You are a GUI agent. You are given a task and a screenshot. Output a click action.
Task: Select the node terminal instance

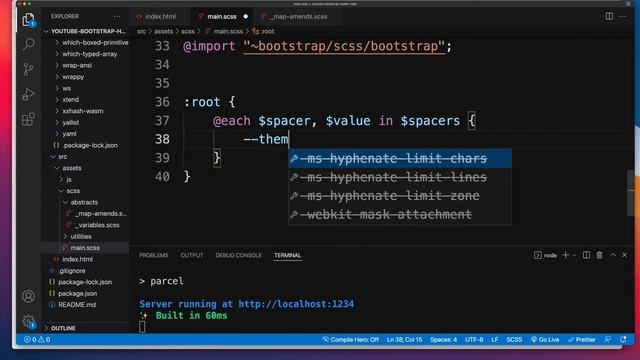coord(545,255)
